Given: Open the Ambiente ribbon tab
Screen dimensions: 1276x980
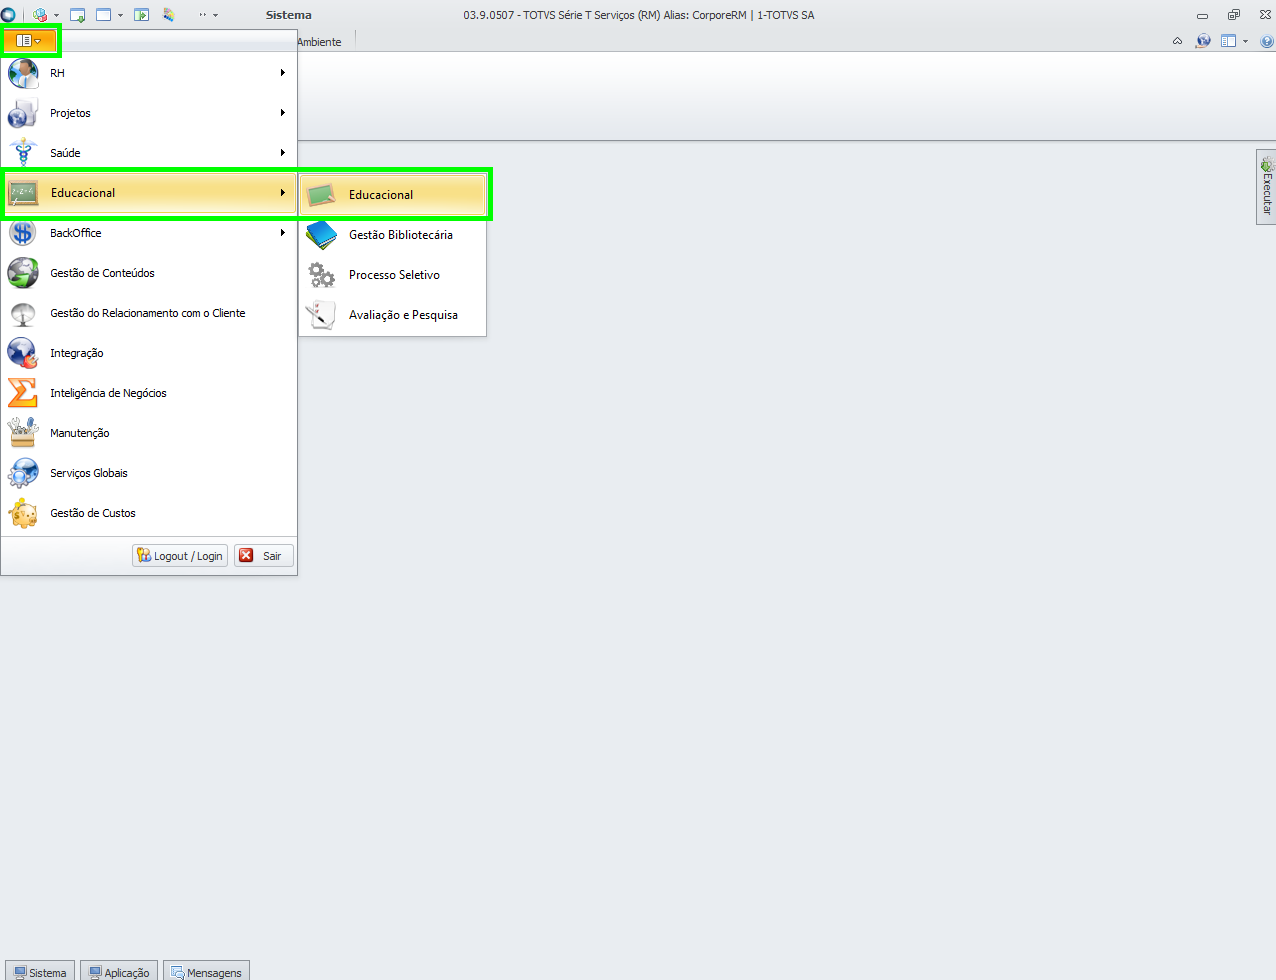Looking at the screenshot, I should [319, 42].
